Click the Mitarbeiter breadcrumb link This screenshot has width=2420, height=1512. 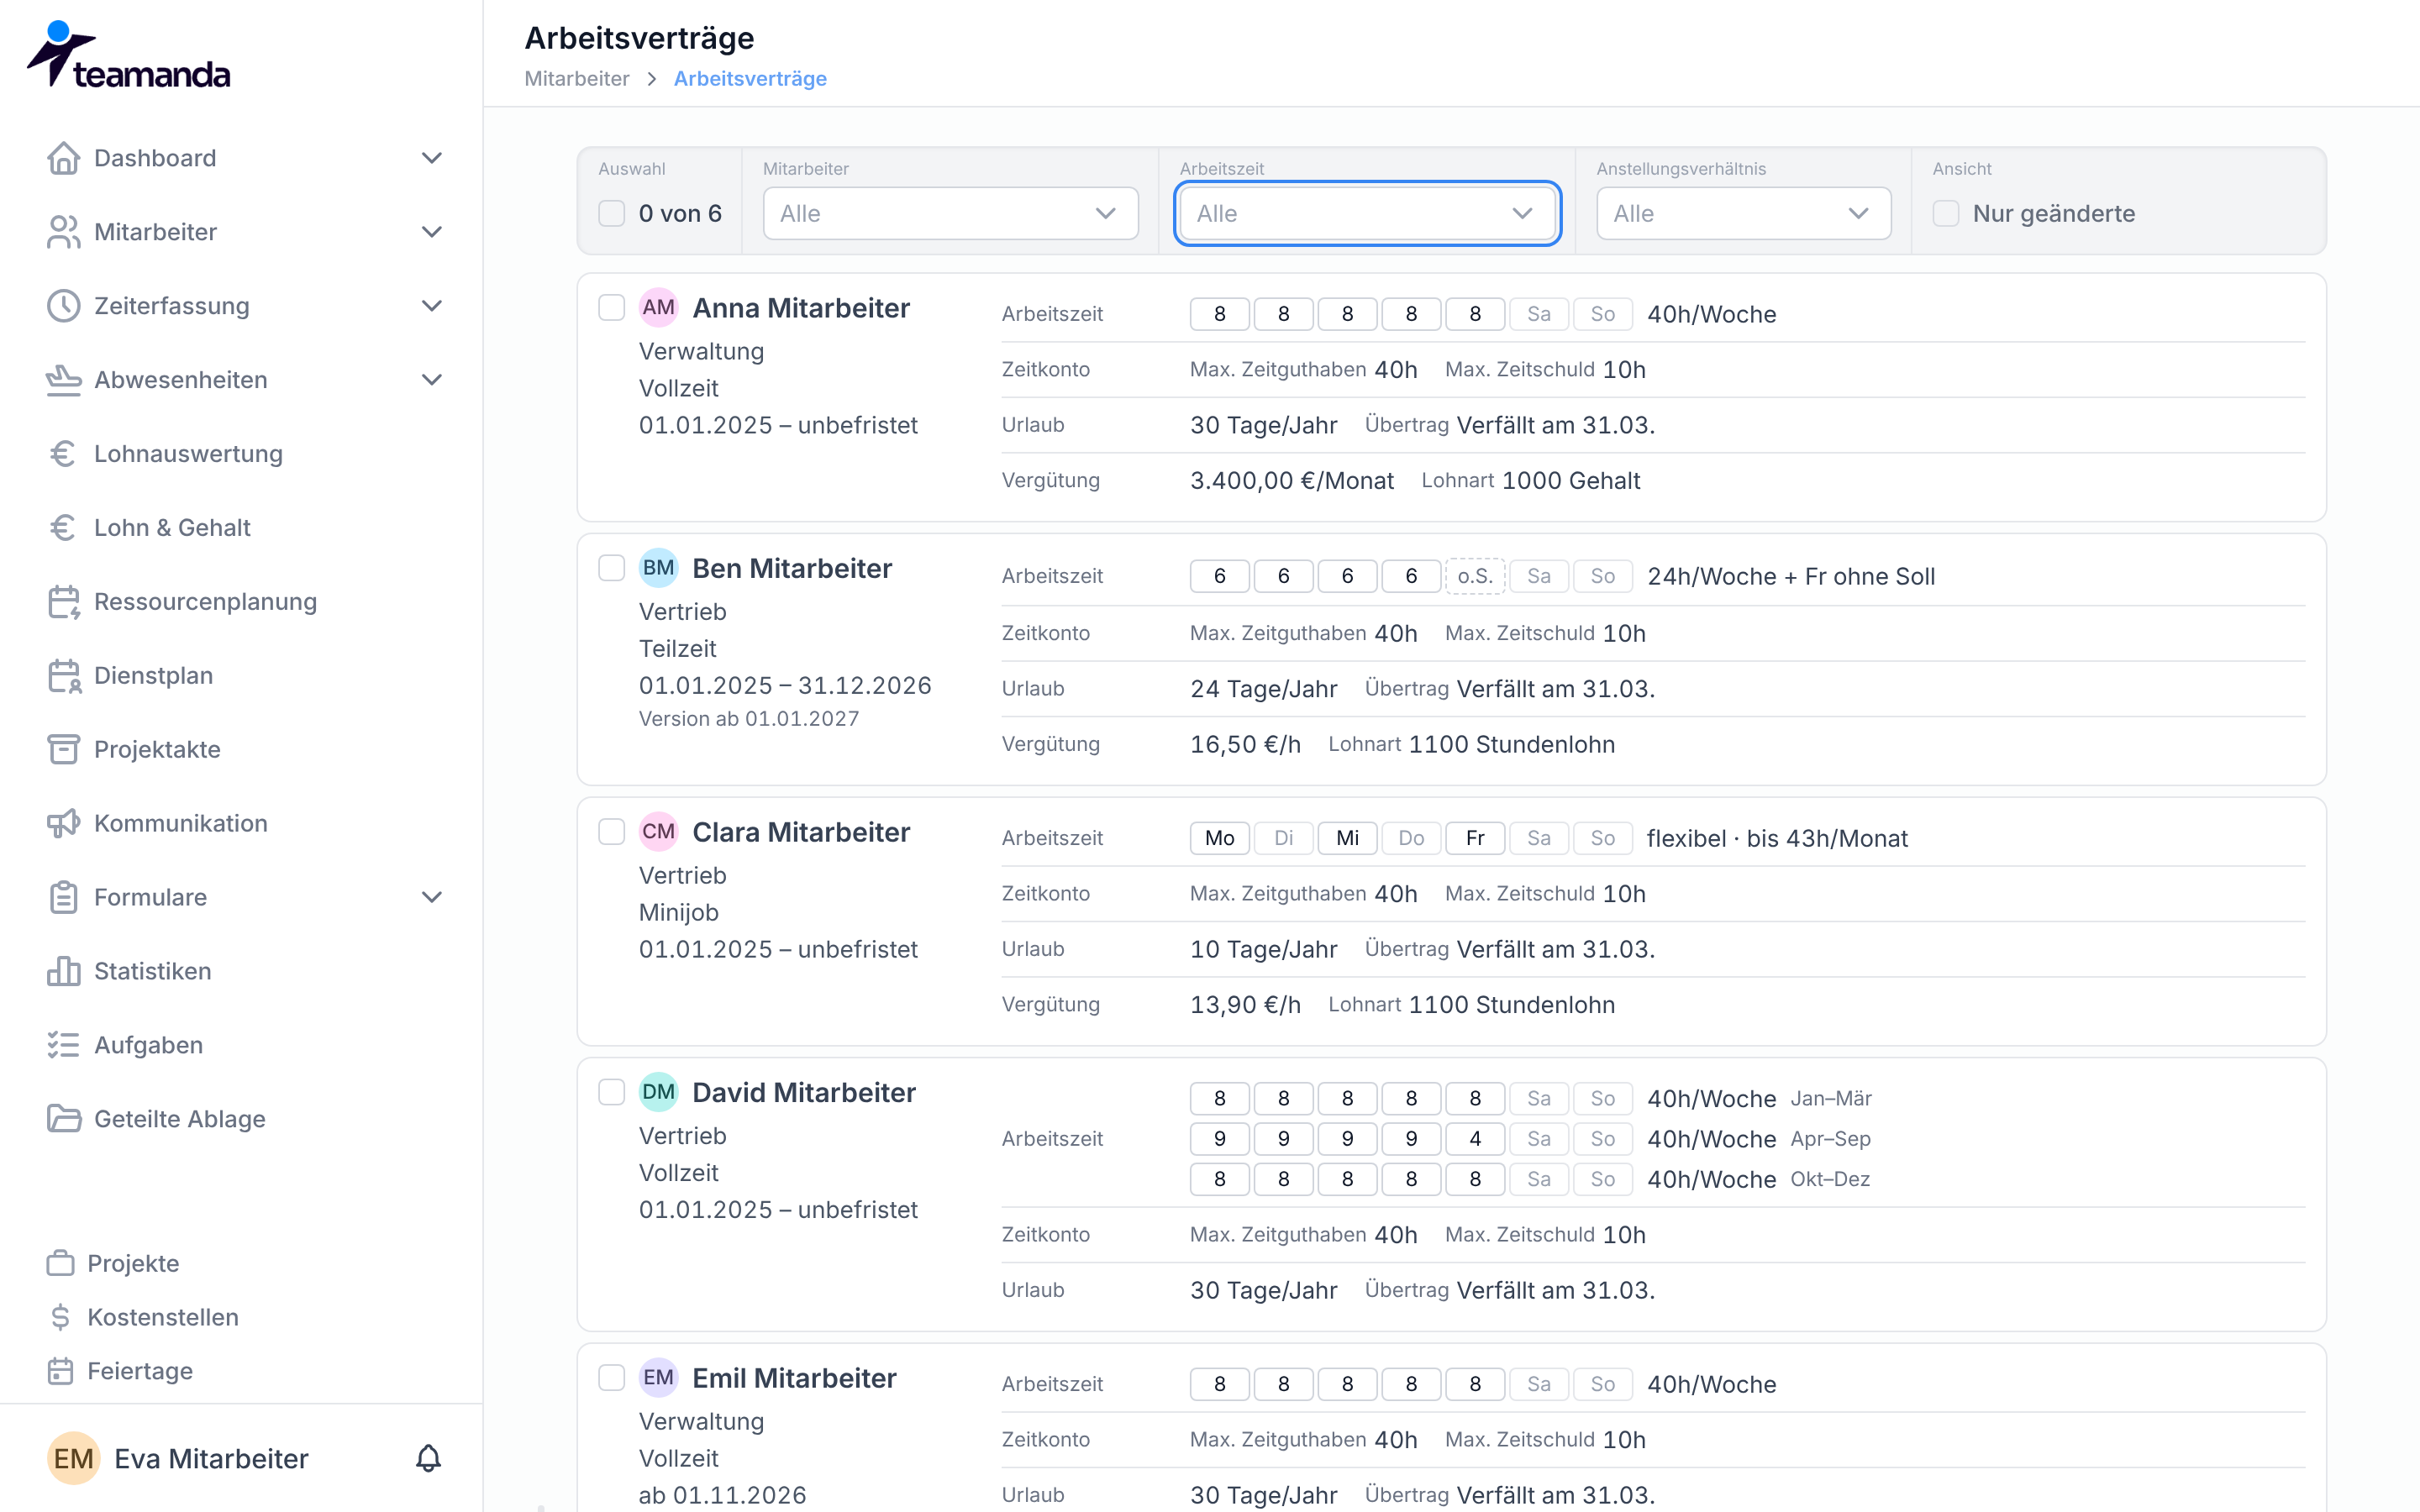[577, 78]
